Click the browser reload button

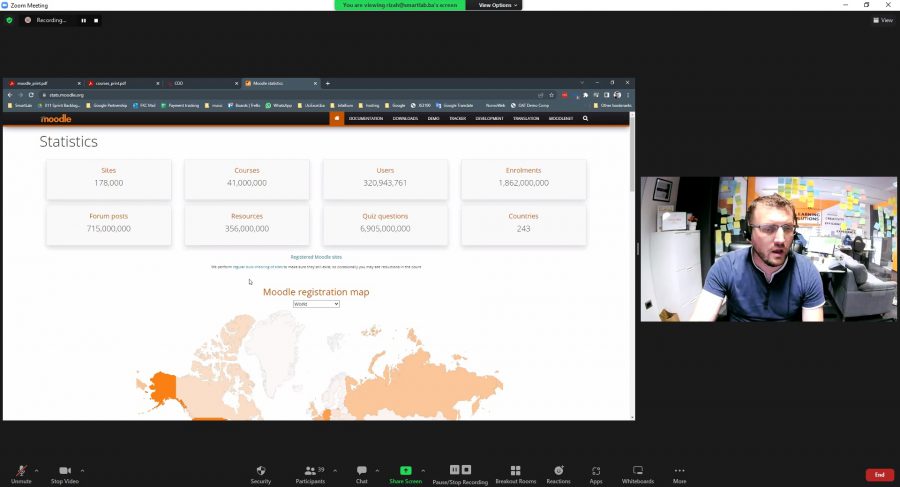[x=31, y=95]
